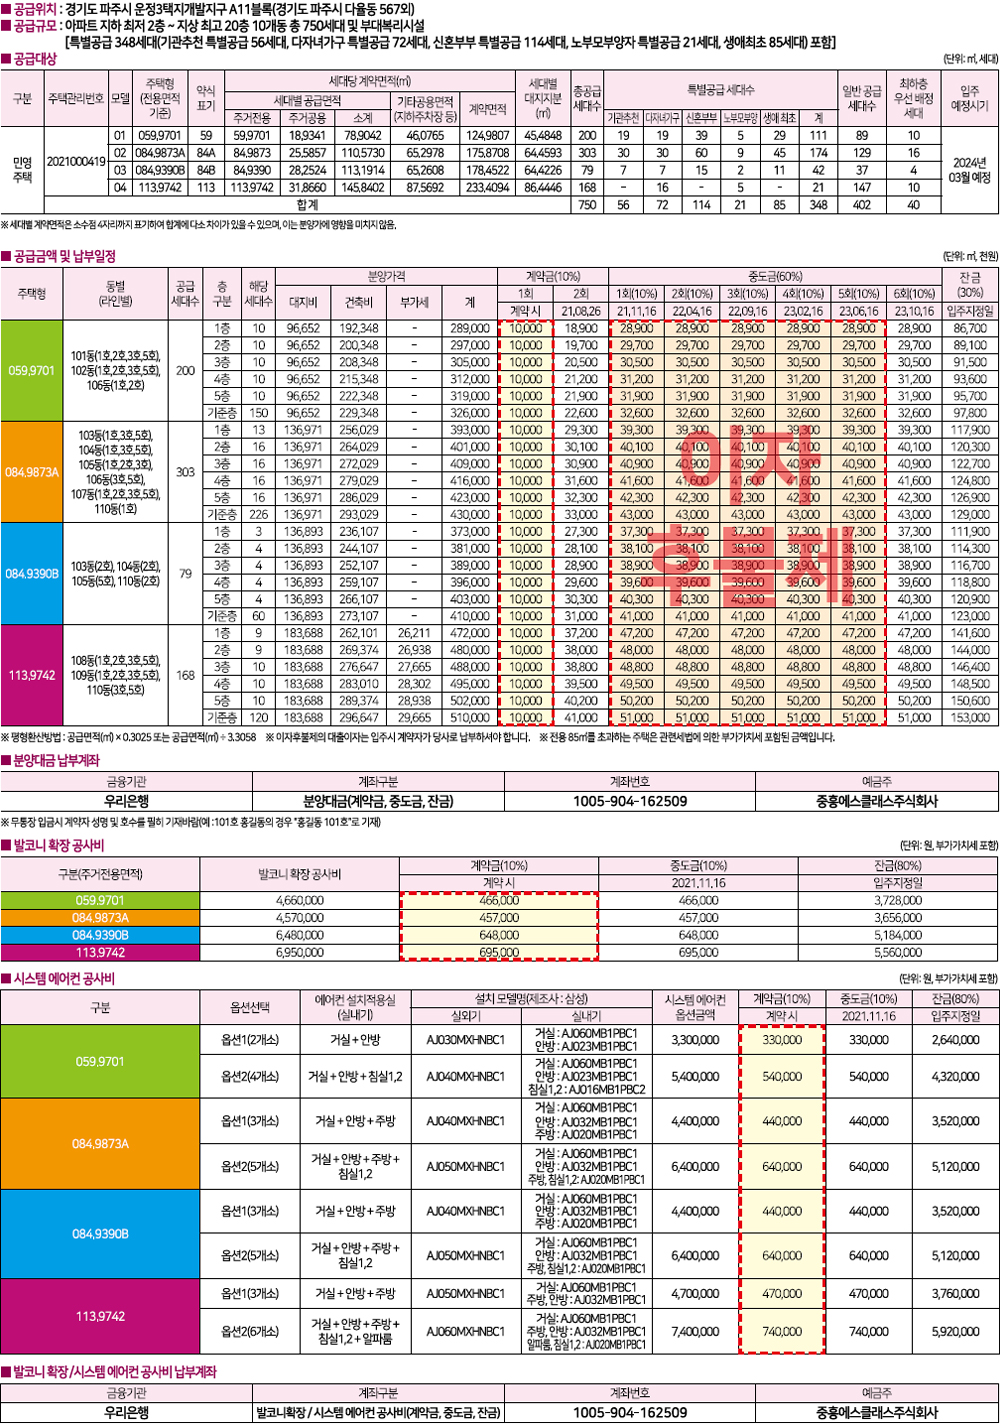Click balance amount '153,000'
Screen dimensions: 1000x1428
(970, 718)
